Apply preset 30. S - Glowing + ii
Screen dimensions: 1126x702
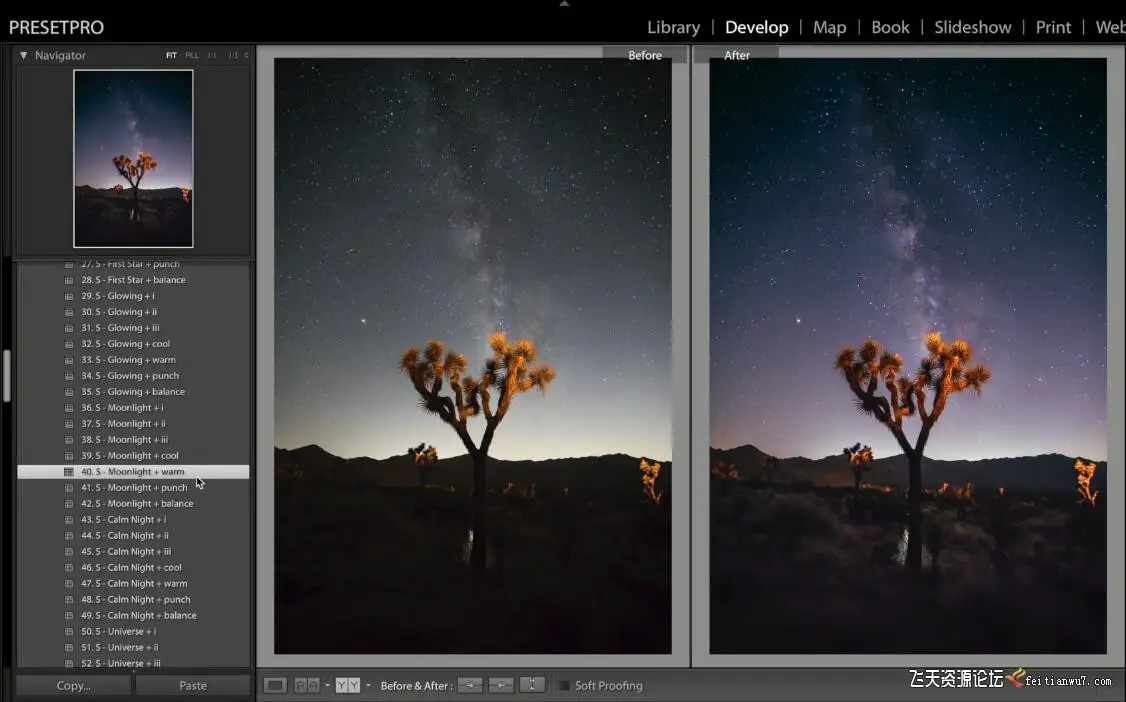click(x=134, y=312)
